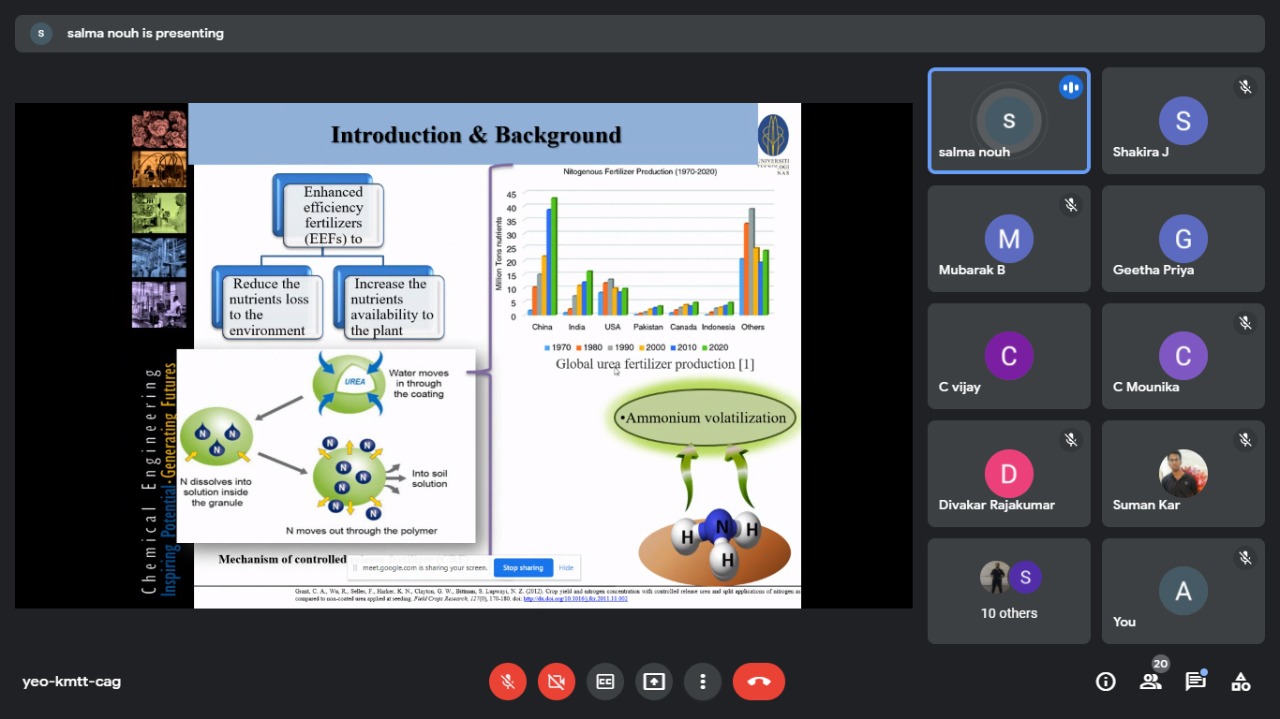Click the 2020 green legend swatch in chart
The height and width of the screenshot is (719, 1280).
pos(703,348)
